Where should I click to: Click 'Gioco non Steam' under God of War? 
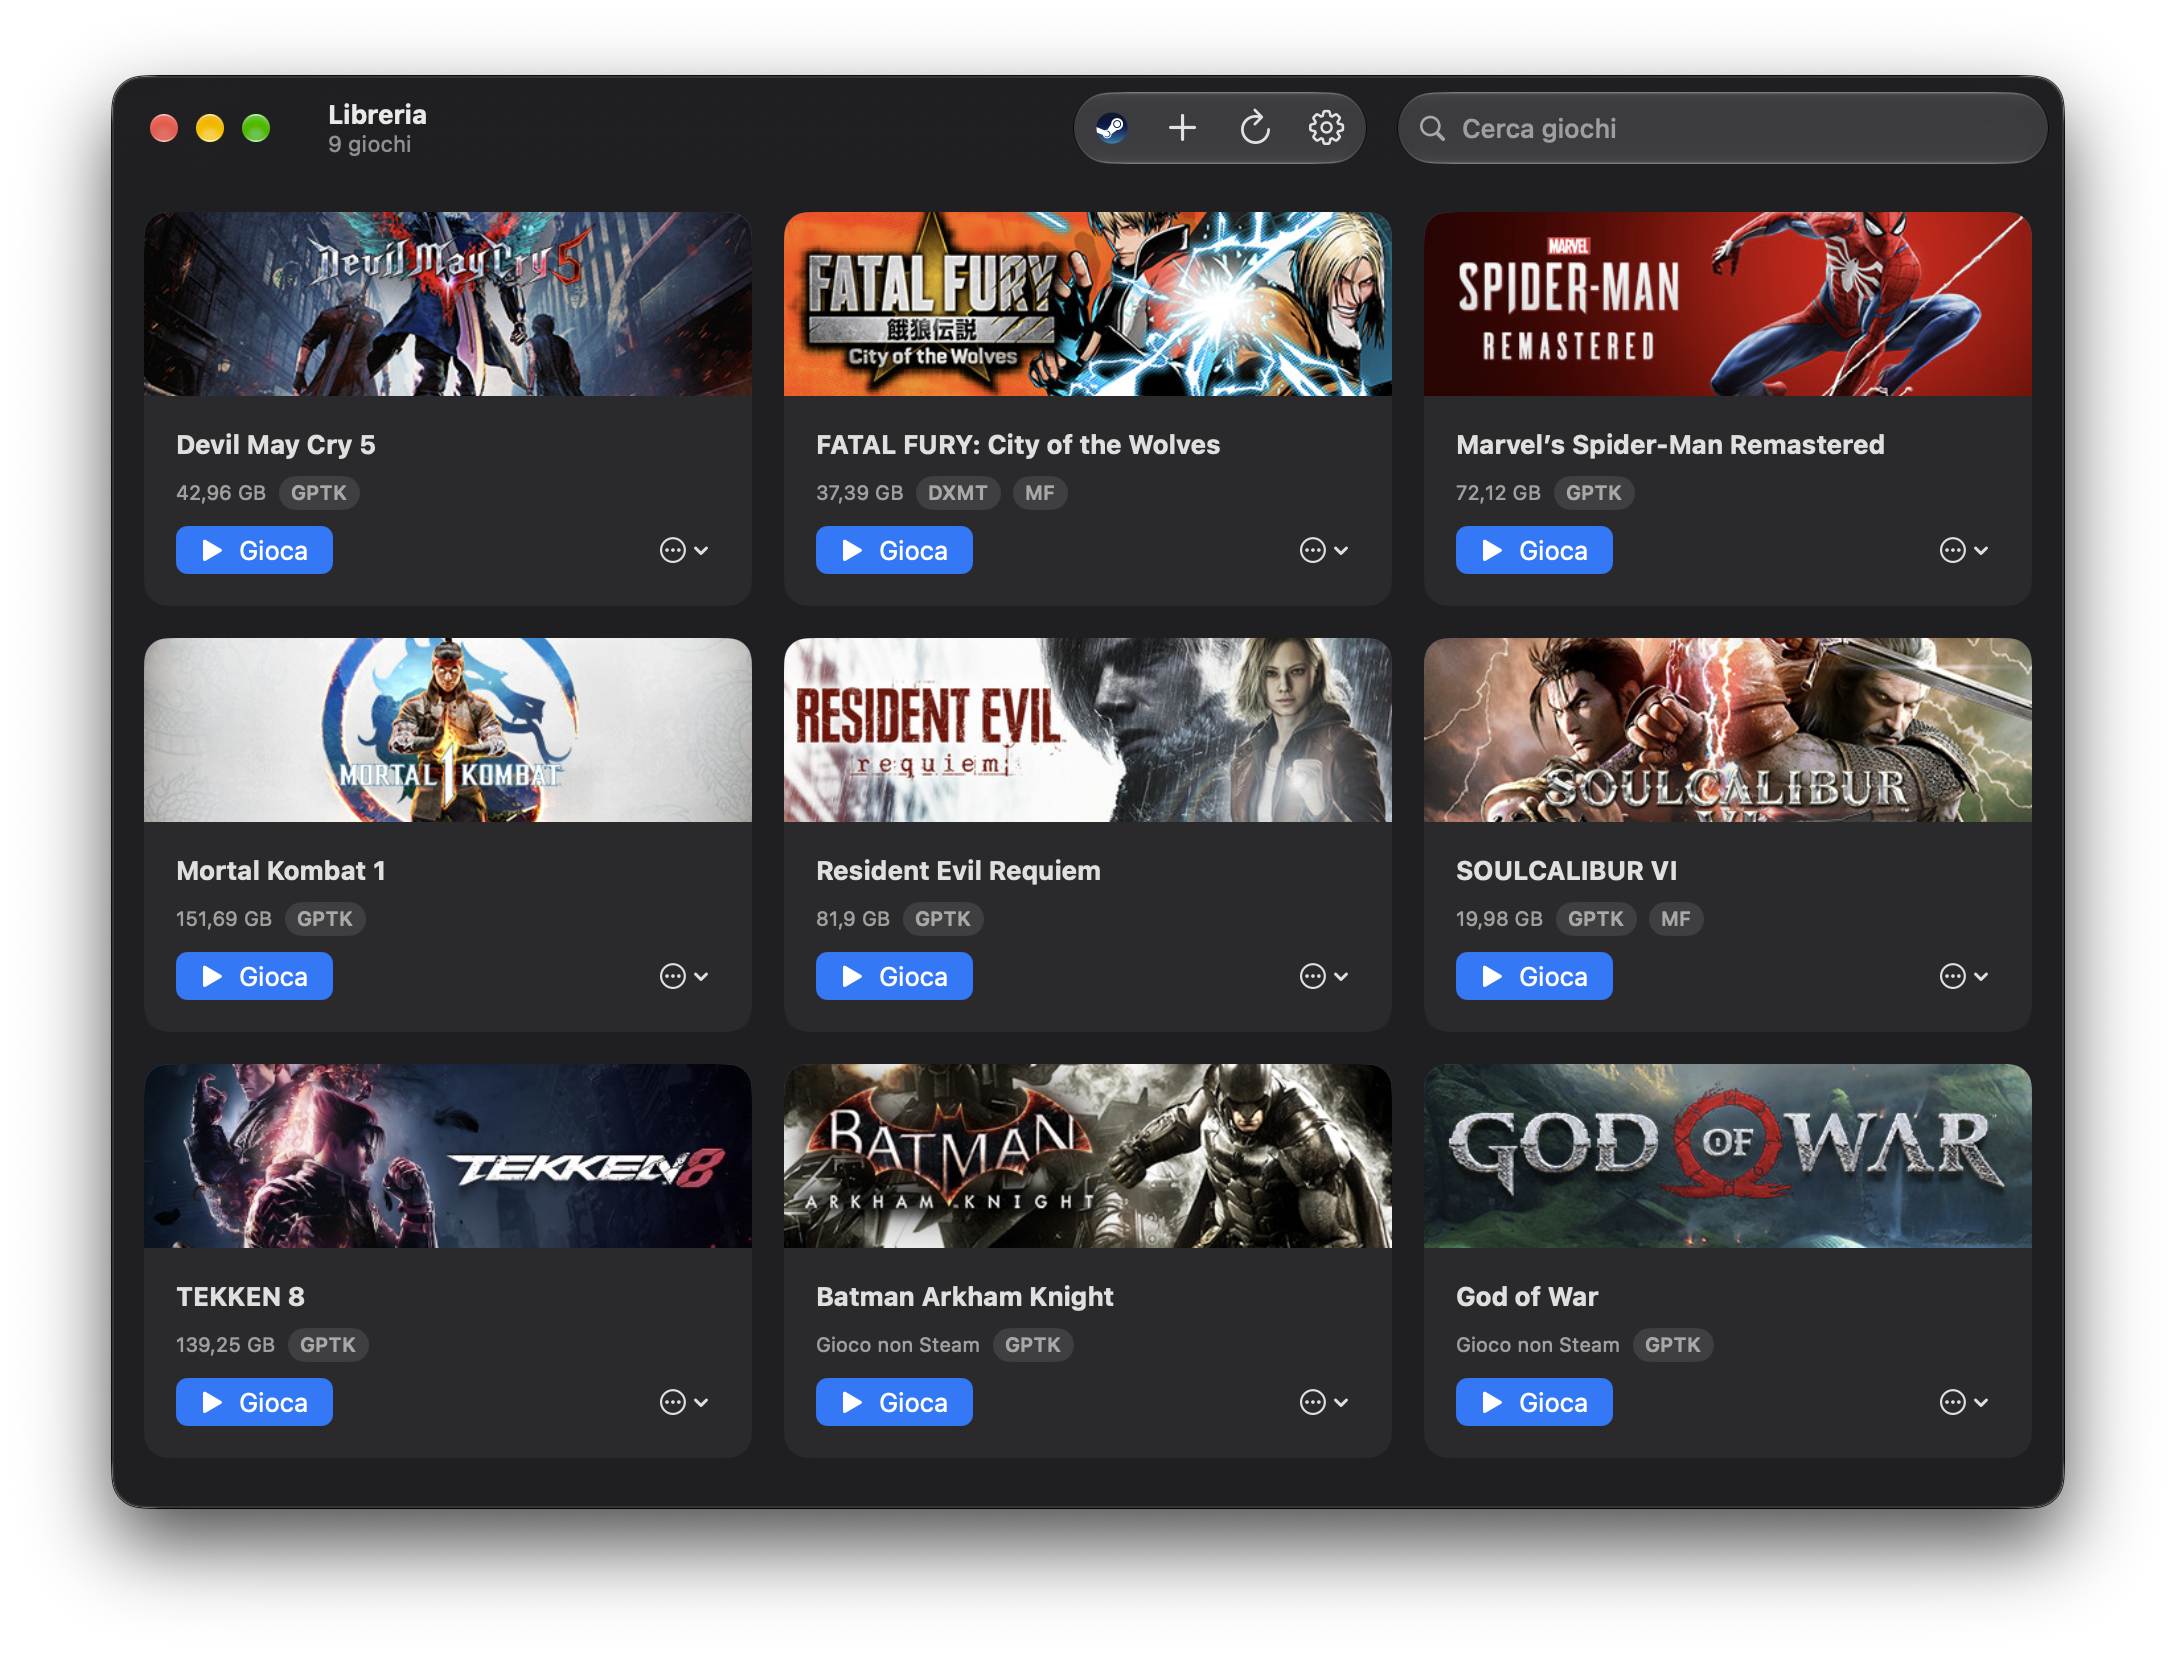tap(1537, 1345)
